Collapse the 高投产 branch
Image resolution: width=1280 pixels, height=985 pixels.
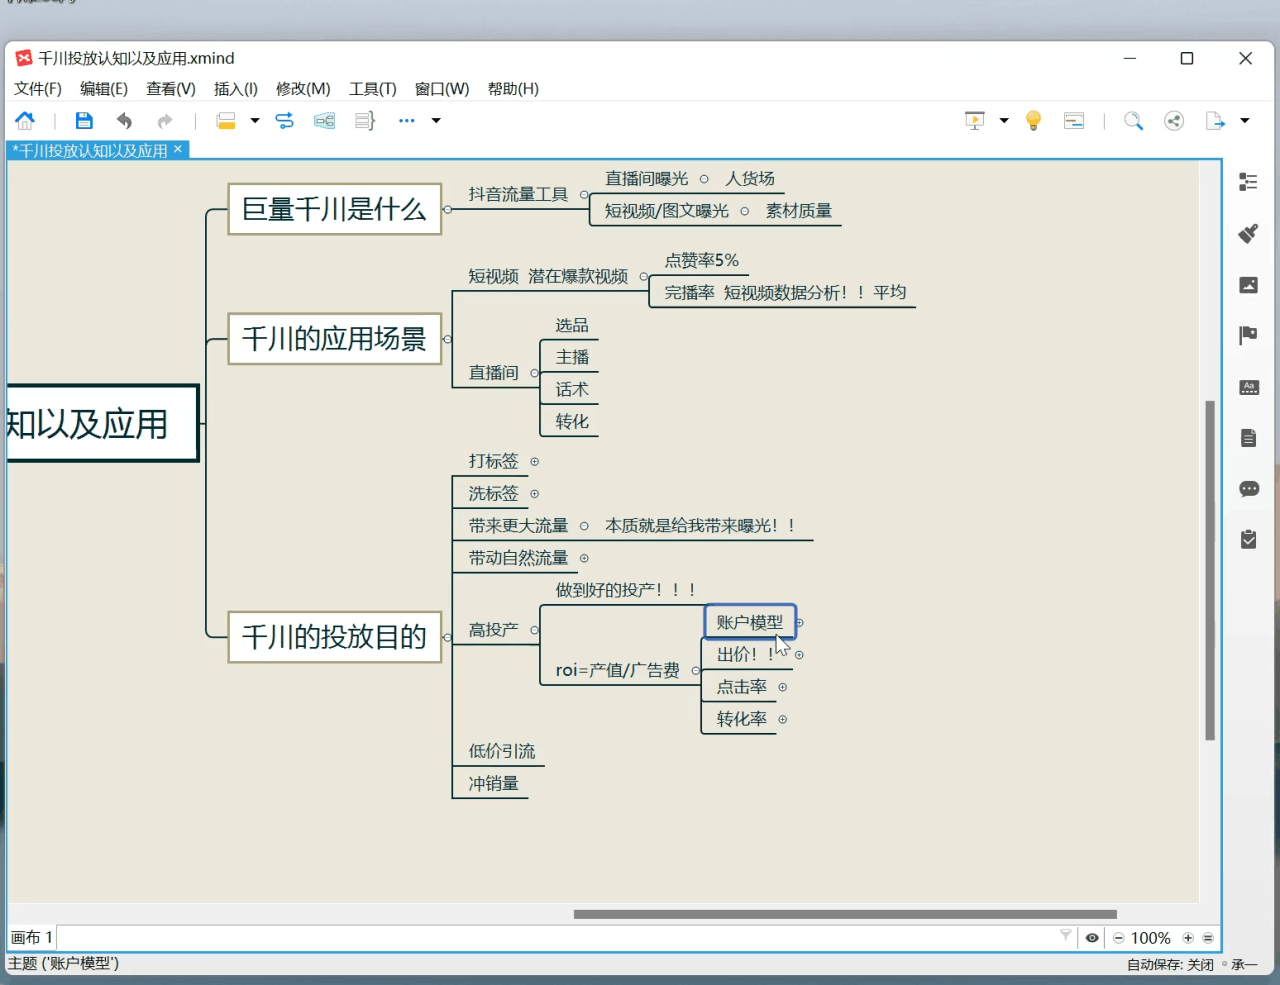tap(535, 630)
